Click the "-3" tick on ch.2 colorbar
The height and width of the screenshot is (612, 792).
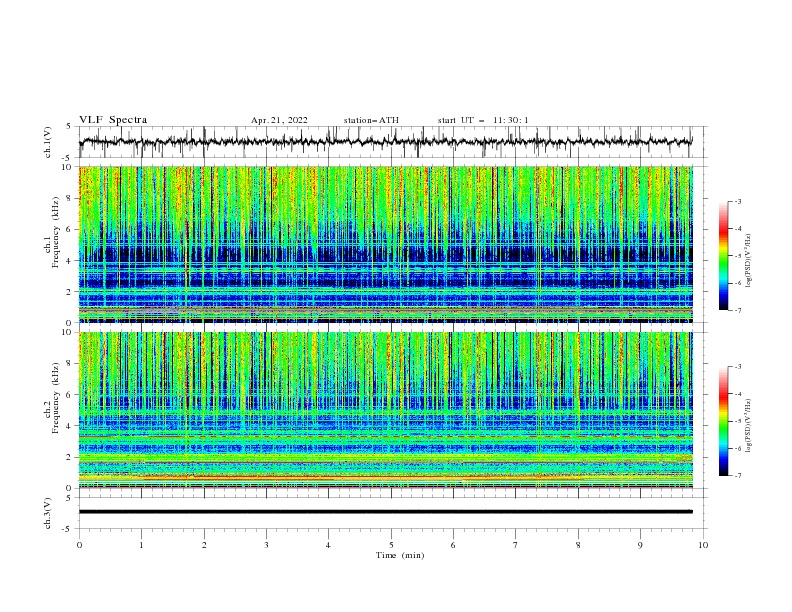pos(738,367)
